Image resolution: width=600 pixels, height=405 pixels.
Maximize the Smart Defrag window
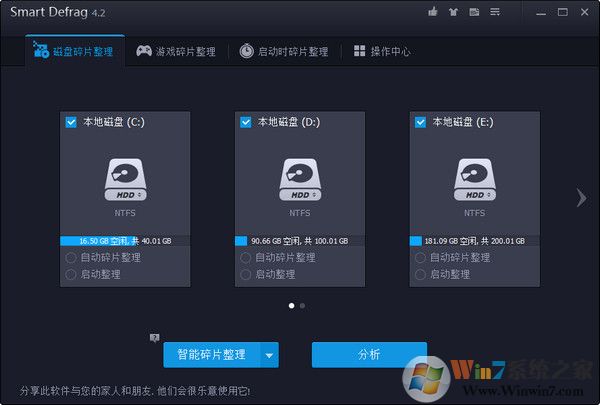pyautogui.click(x=562, y=12)
